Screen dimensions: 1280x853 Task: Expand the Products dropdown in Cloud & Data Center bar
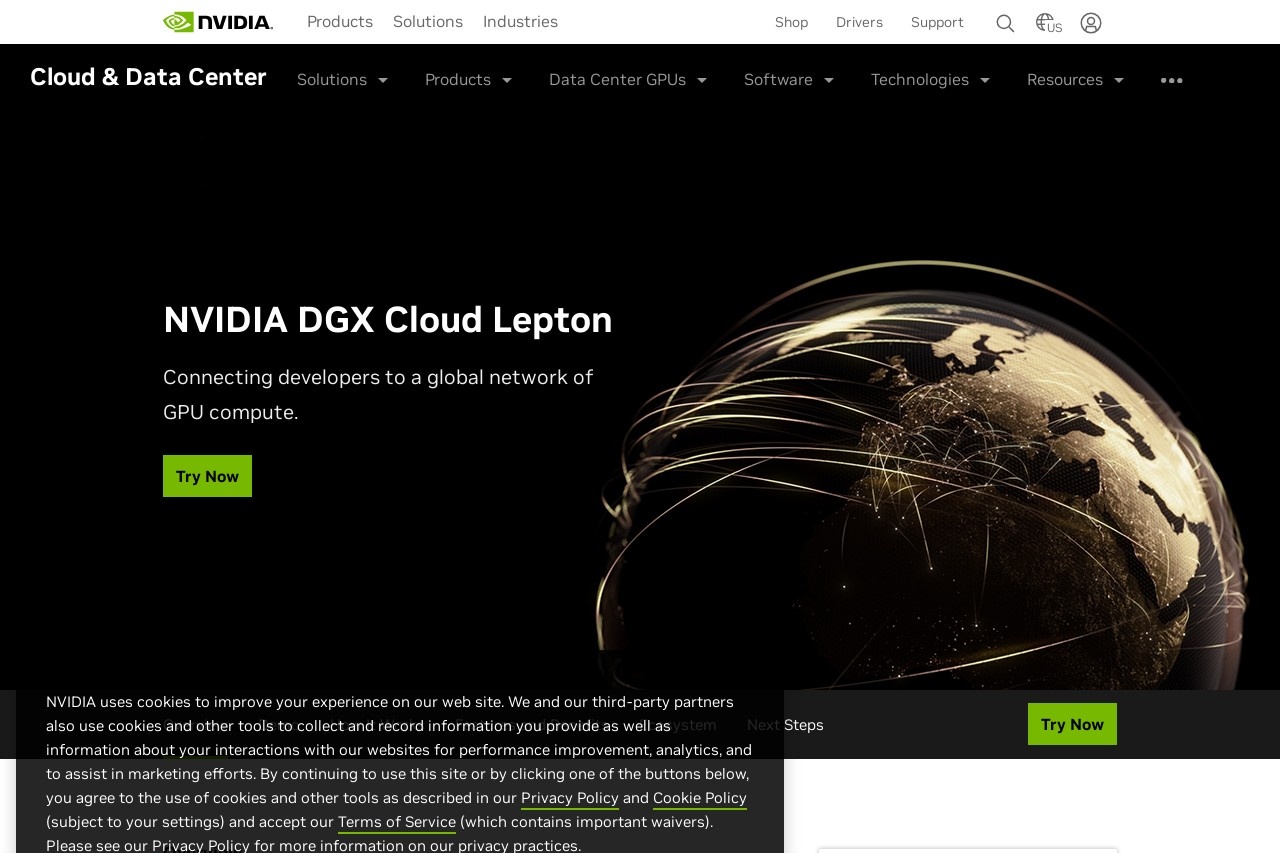coord(468,80)
